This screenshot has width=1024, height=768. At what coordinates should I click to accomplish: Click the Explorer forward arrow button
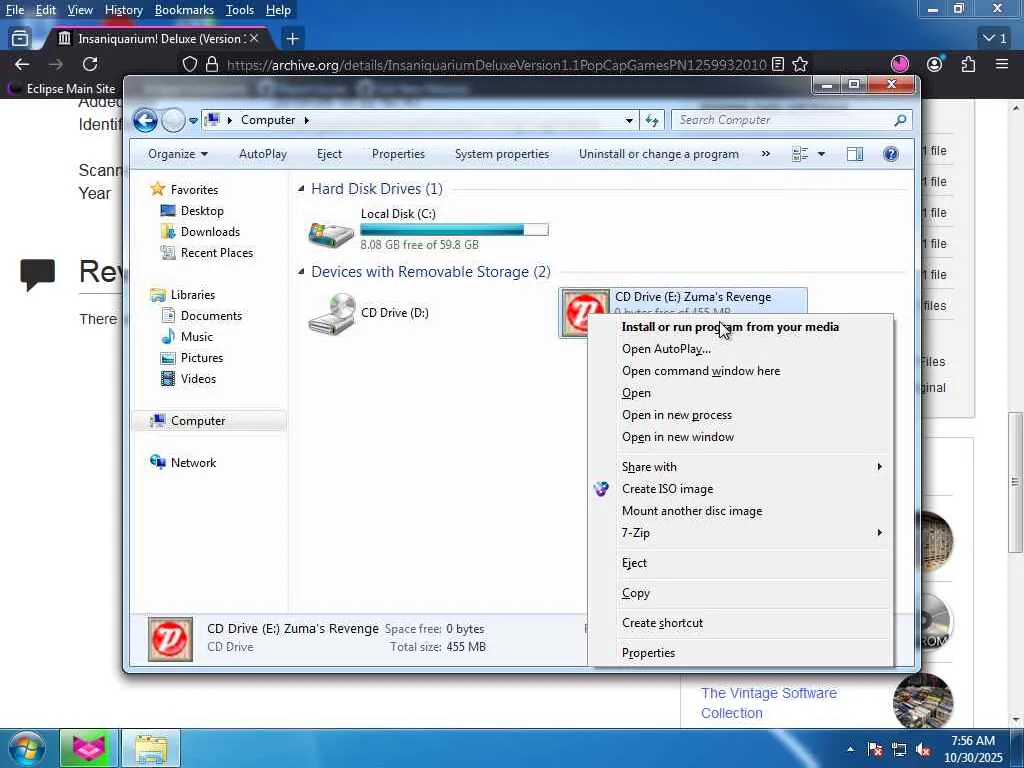(x=173, y=120)
